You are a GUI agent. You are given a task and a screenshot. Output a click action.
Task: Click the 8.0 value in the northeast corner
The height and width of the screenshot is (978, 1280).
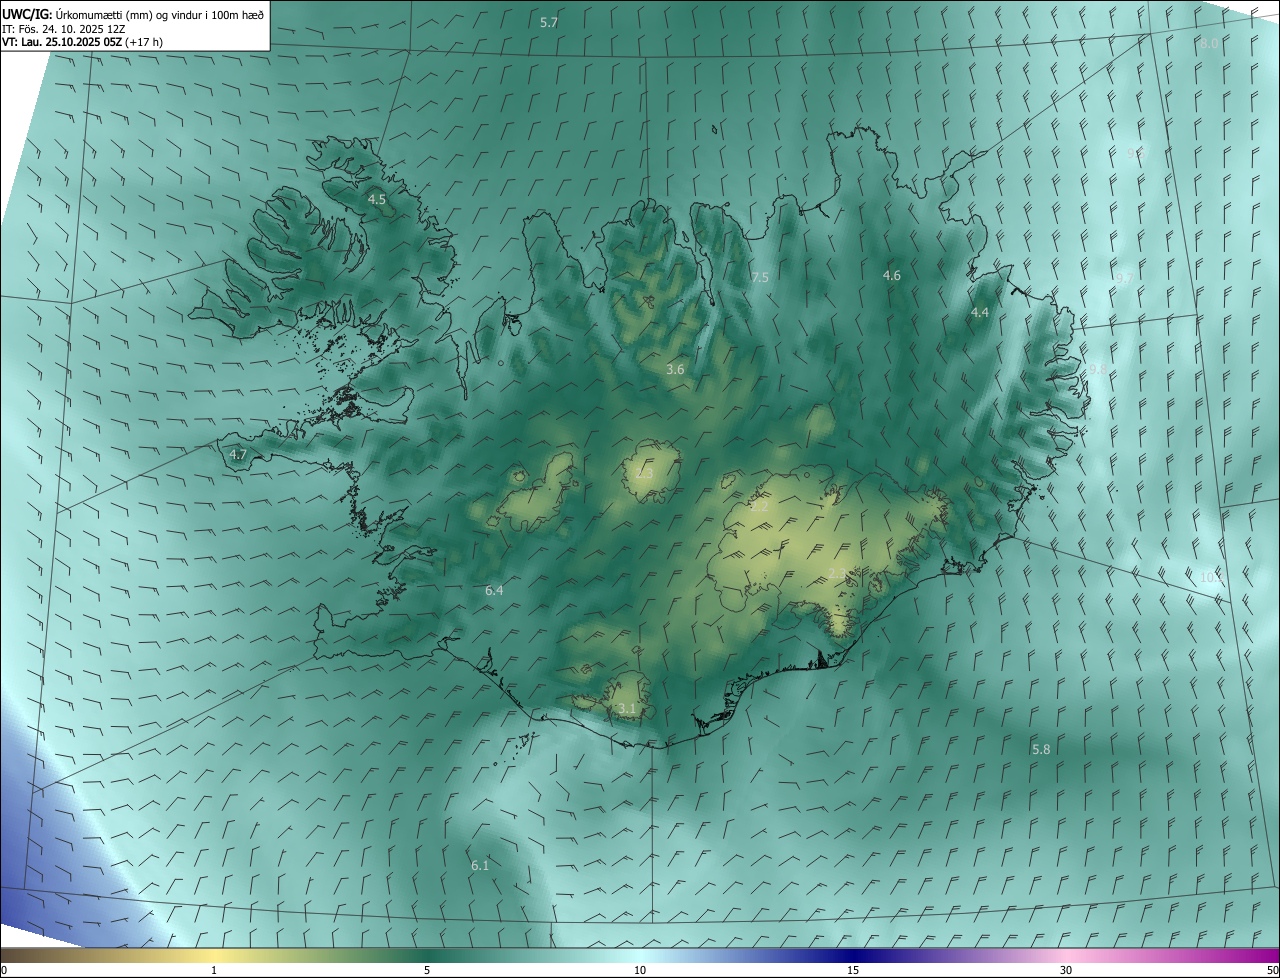pyautogui.click(x=1209, y=44)
